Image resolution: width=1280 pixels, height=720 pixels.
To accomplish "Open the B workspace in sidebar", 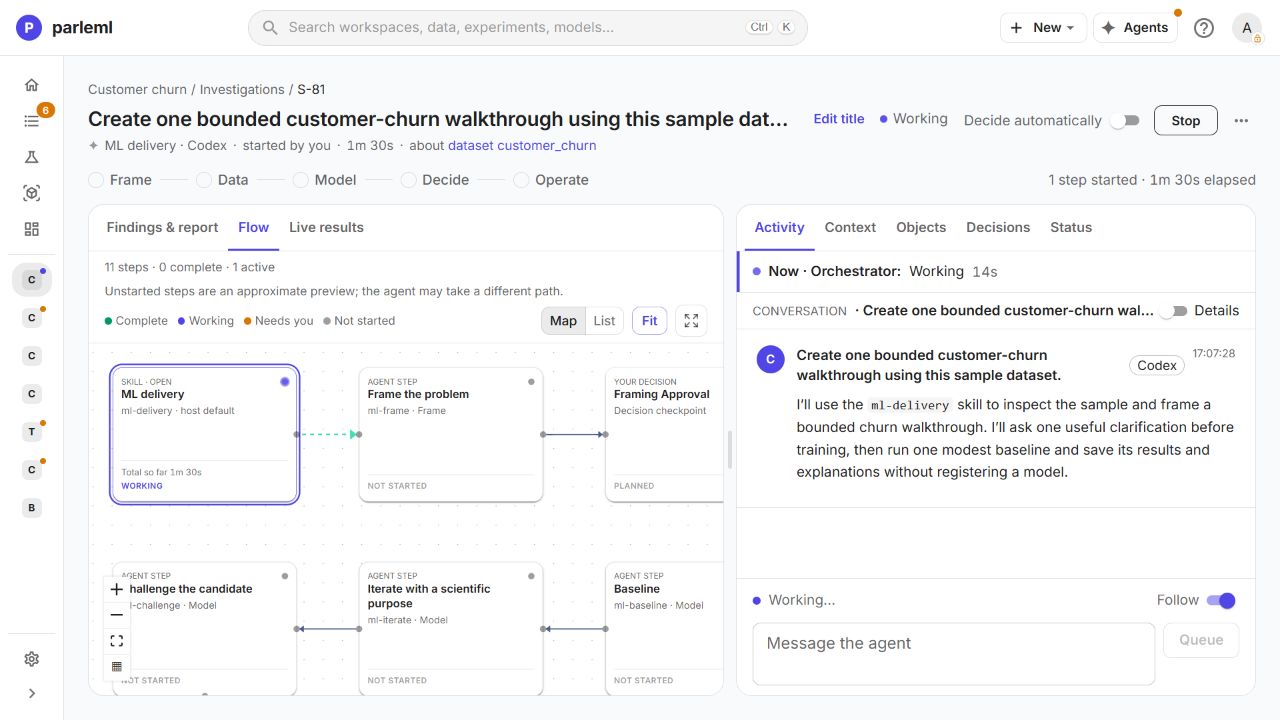I will coord(32,508).
